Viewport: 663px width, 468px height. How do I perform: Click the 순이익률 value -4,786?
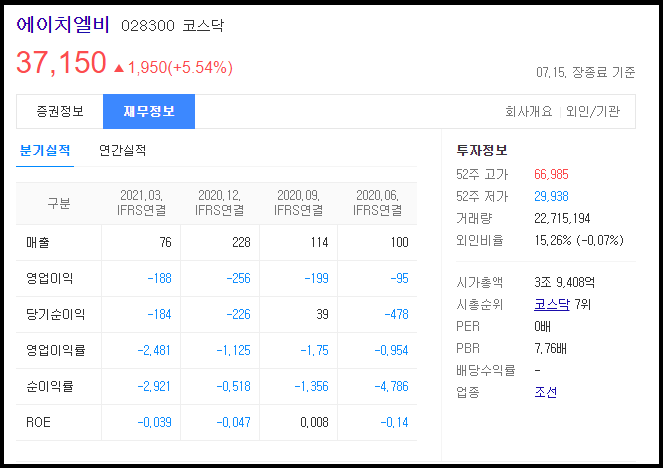coord(392,386)
